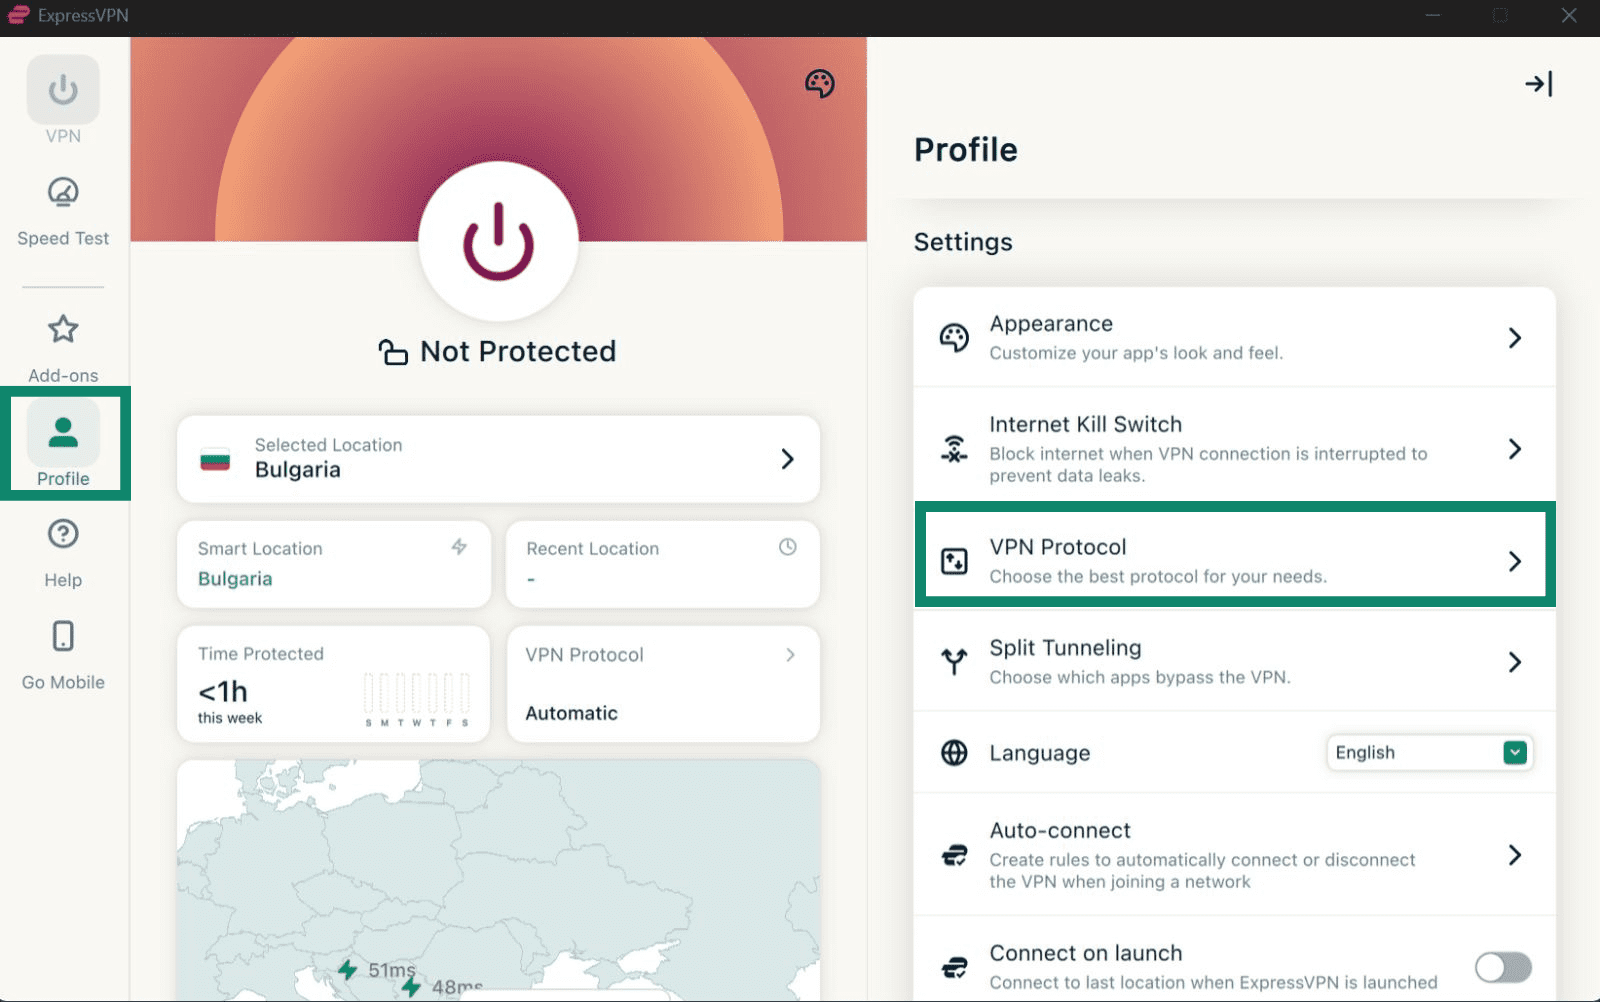Open Internet Kill Switch settings
Viewport: 1600px width, 1002px height.
1236,449
